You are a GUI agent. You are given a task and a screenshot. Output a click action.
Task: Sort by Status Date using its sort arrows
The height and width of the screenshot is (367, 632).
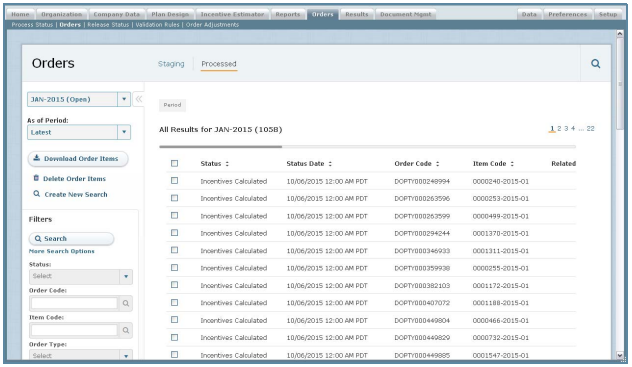(x=330, y=164)
